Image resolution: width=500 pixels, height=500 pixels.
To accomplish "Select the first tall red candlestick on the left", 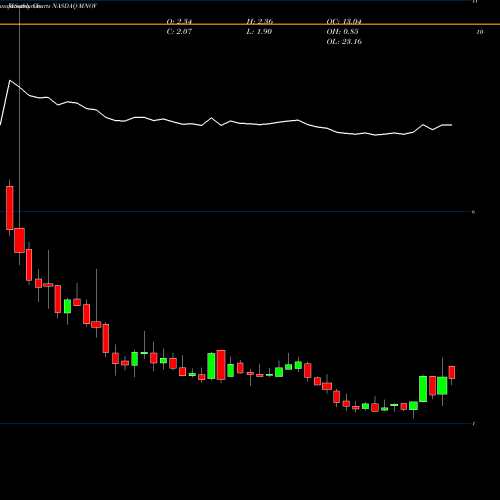I will click(10, 208).
